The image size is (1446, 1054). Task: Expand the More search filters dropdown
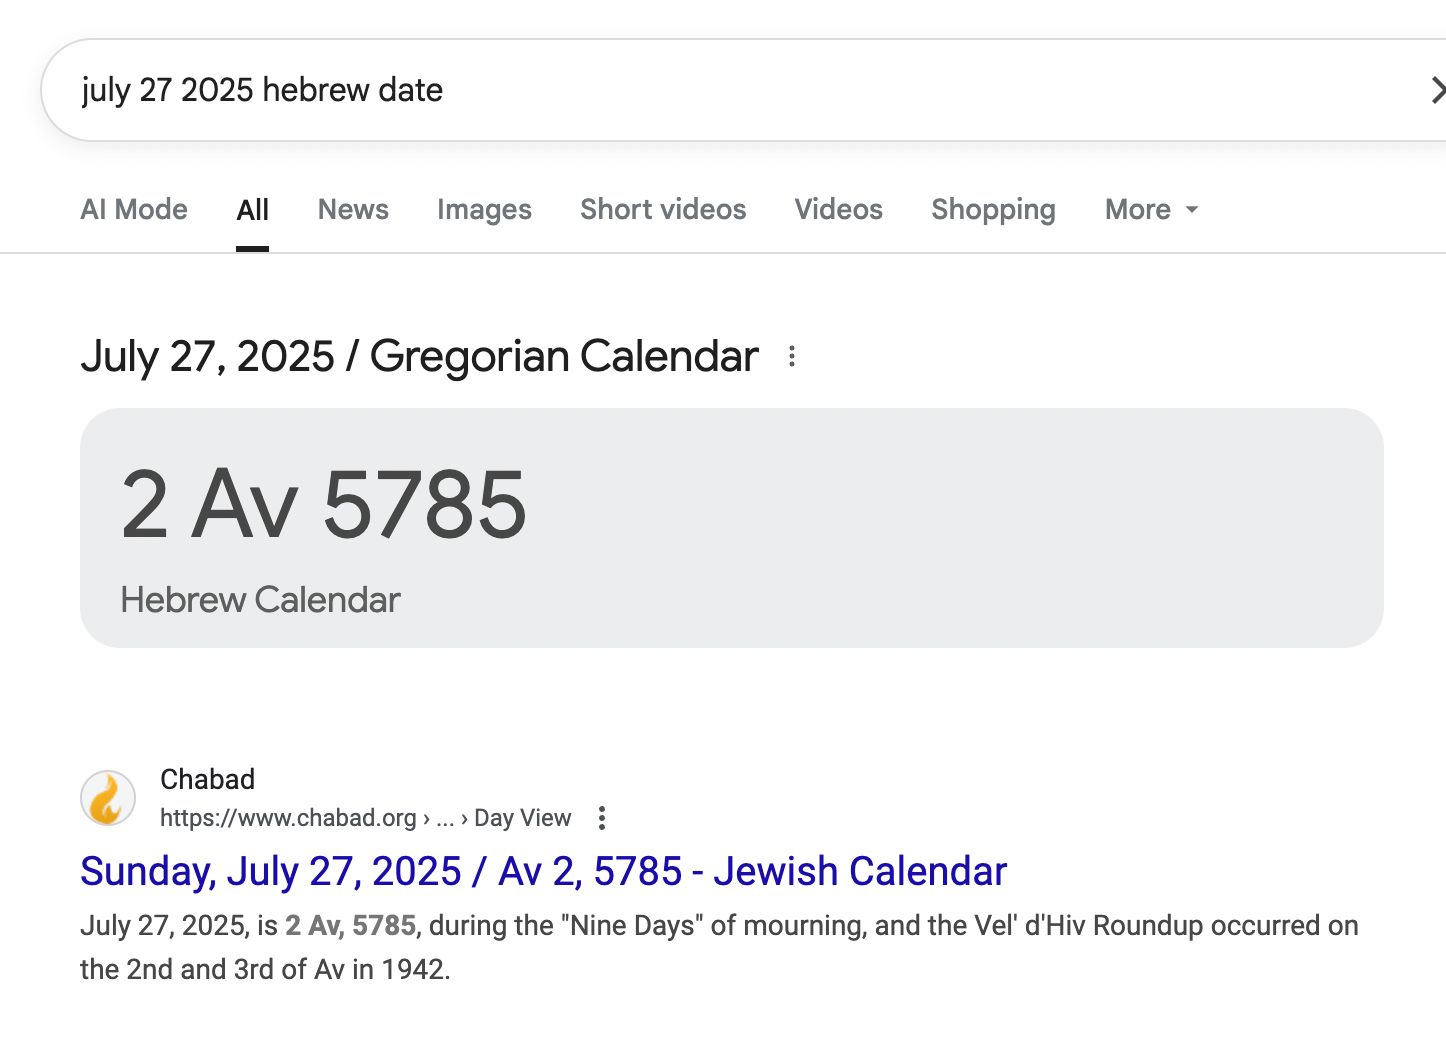coord(1151,210)
